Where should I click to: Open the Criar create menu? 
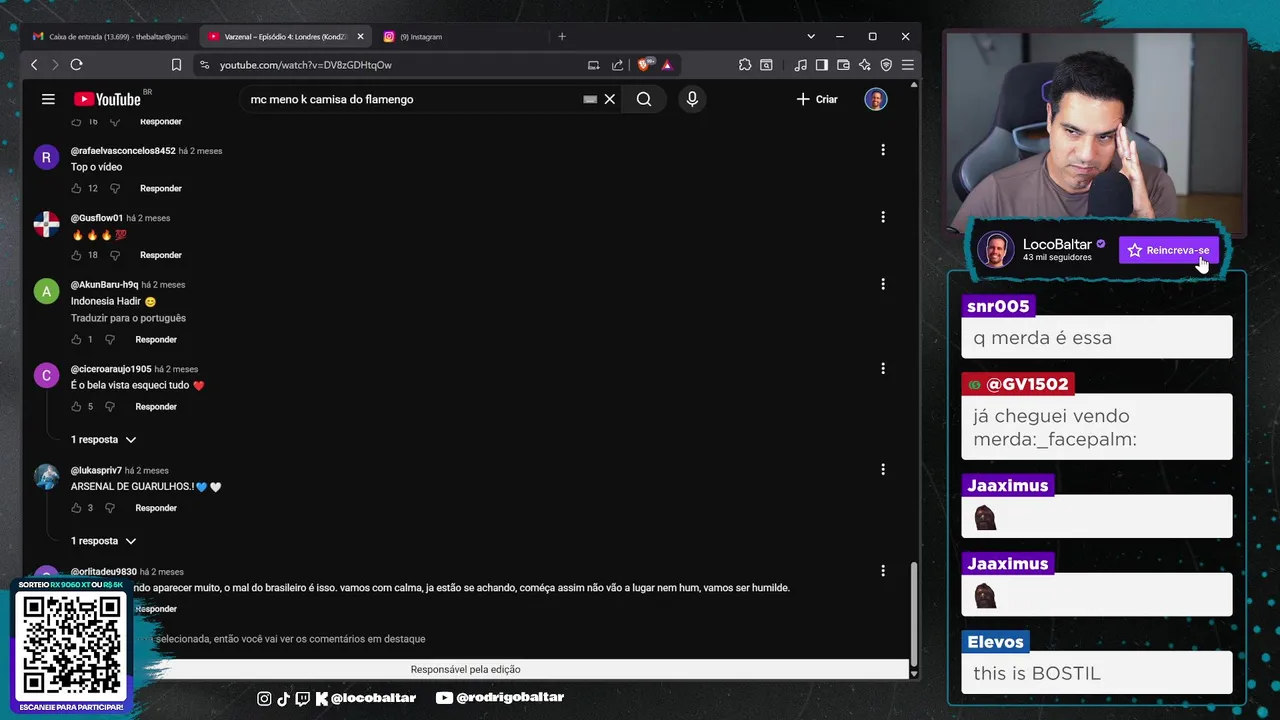[x=817, y=99]
